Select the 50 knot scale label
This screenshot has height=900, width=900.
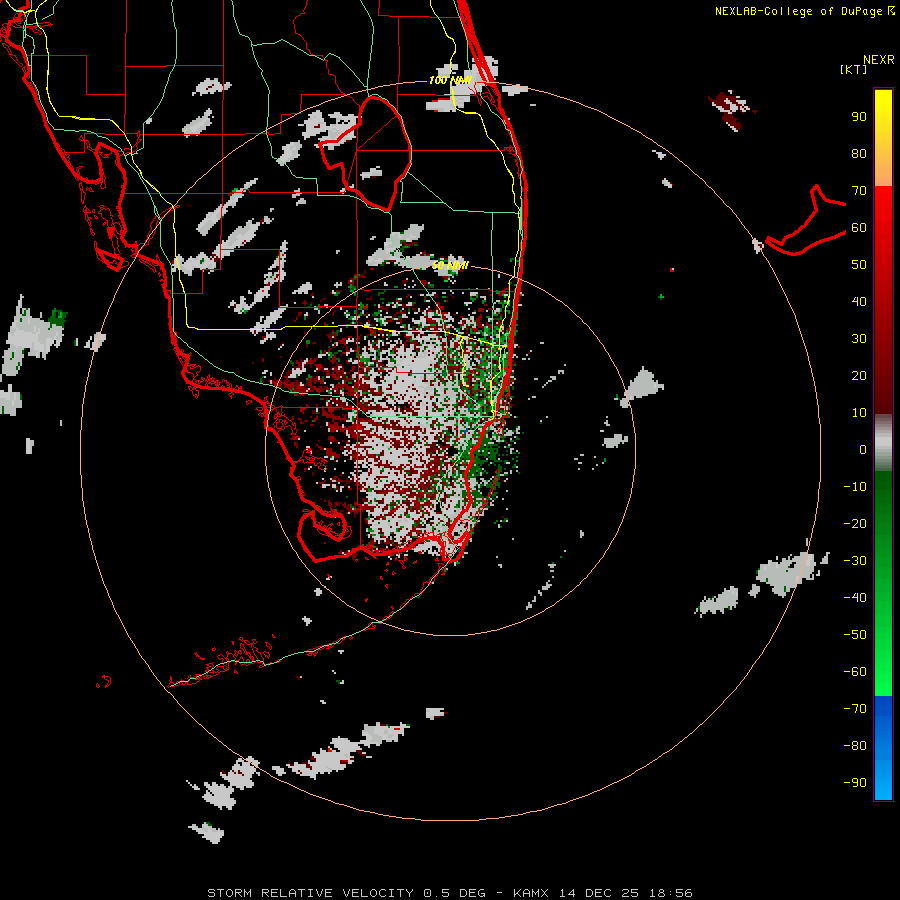coord(859,265)
